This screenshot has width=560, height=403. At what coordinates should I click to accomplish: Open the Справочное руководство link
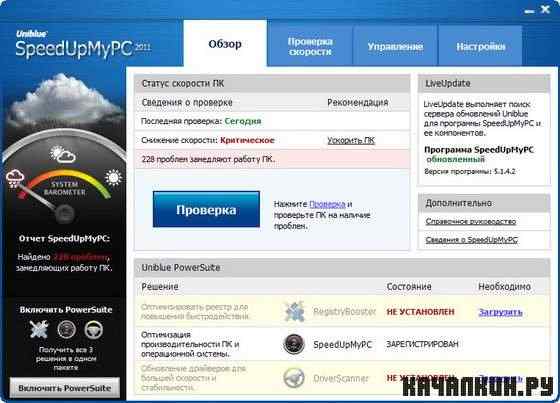coord(470,222)
